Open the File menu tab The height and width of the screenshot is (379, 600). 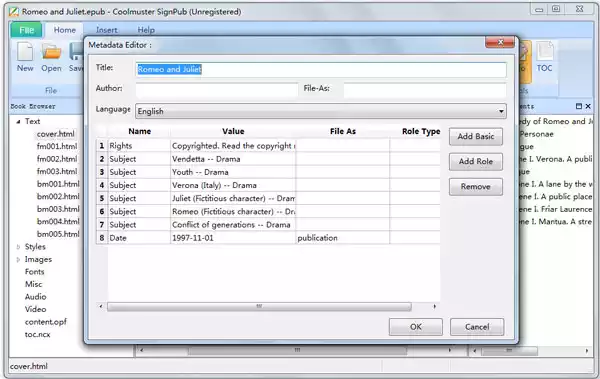click(26, 30)
